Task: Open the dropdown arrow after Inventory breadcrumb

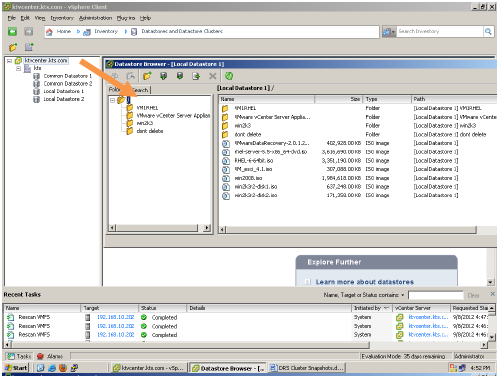Action: click(126, 32)
